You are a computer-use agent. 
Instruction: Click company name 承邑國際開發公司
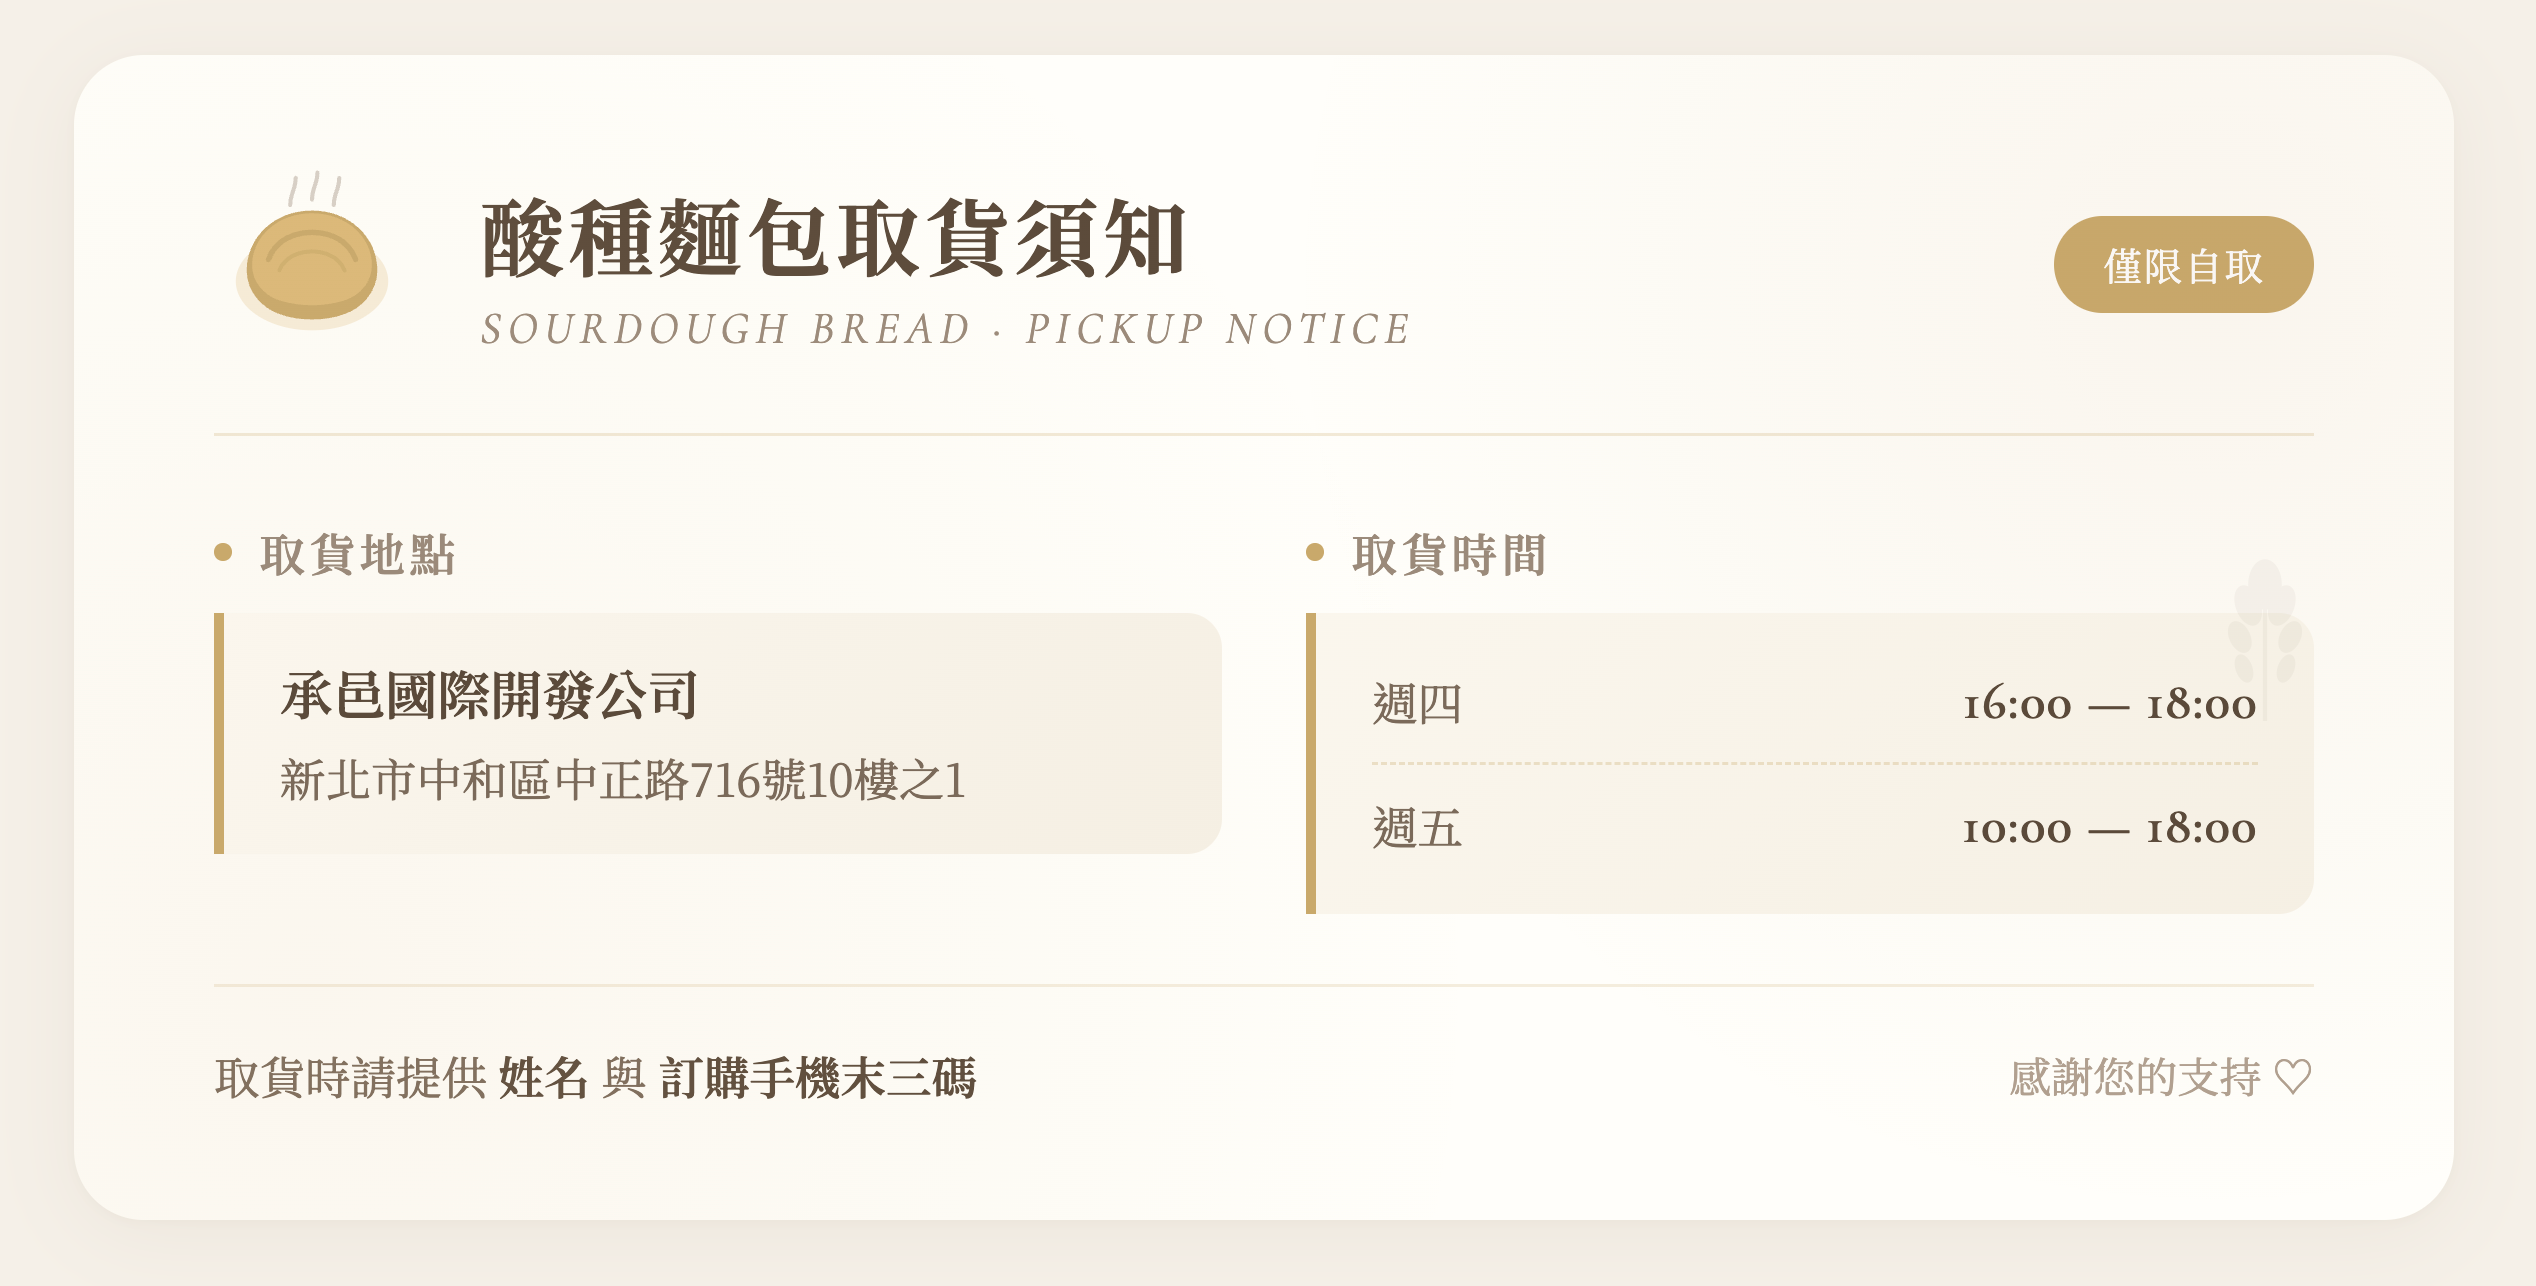coord(489,695)
